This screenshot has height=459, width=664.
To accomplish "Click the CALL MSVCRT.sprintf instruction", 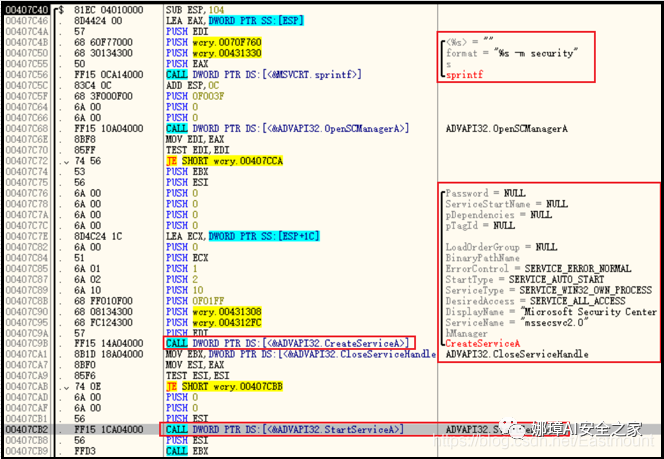I will (x=264, y=75).
